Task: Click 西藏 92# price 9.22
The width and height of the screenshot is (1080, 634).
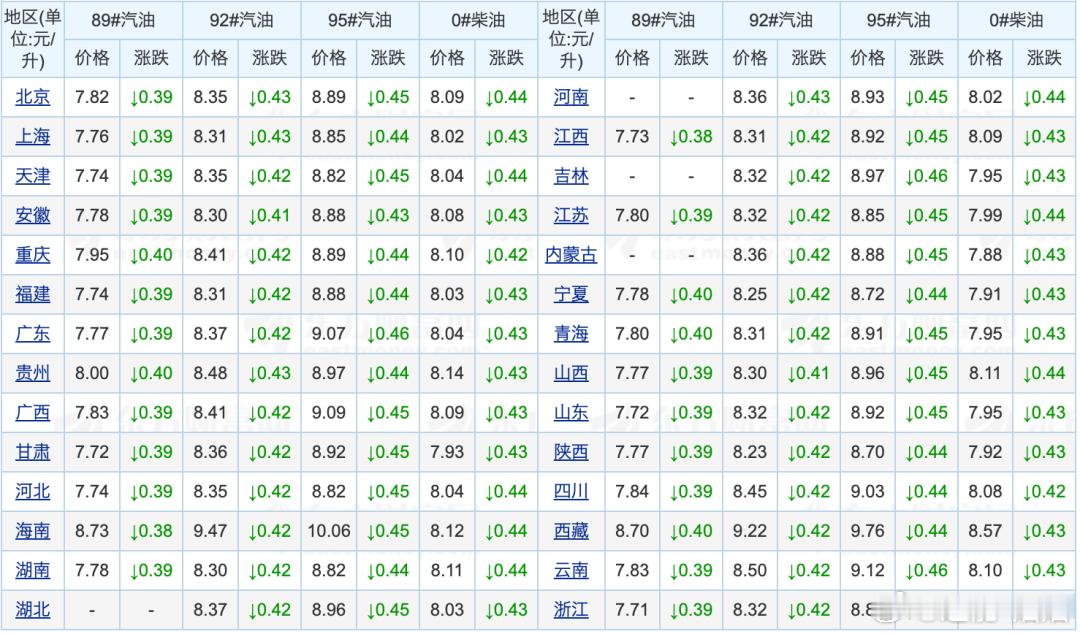Action: tap(749, 531)
